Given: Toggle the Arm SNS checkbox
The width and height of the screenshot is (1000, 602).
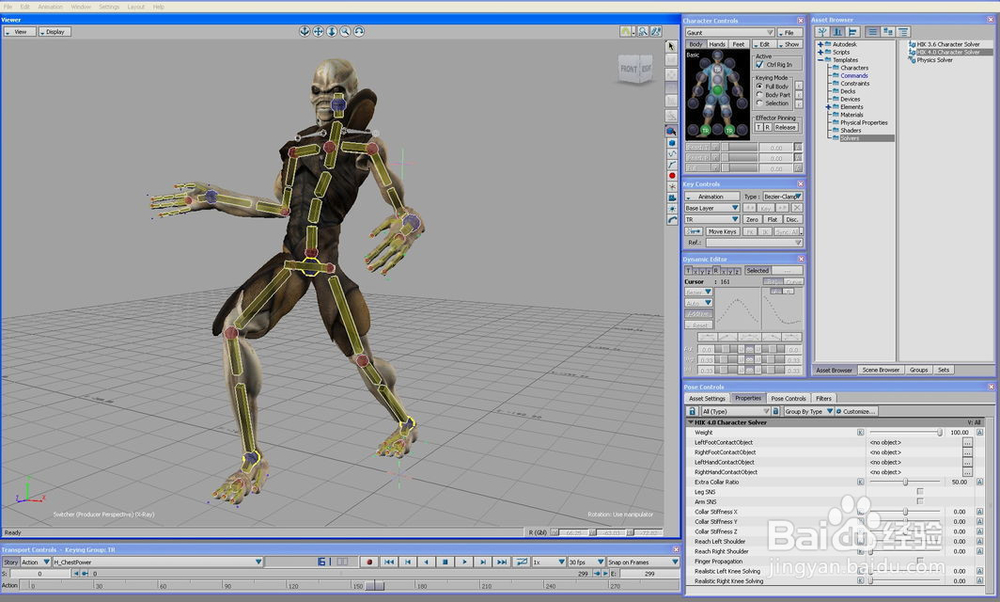Looking at the screenshot, I should (x=920, y=501).
